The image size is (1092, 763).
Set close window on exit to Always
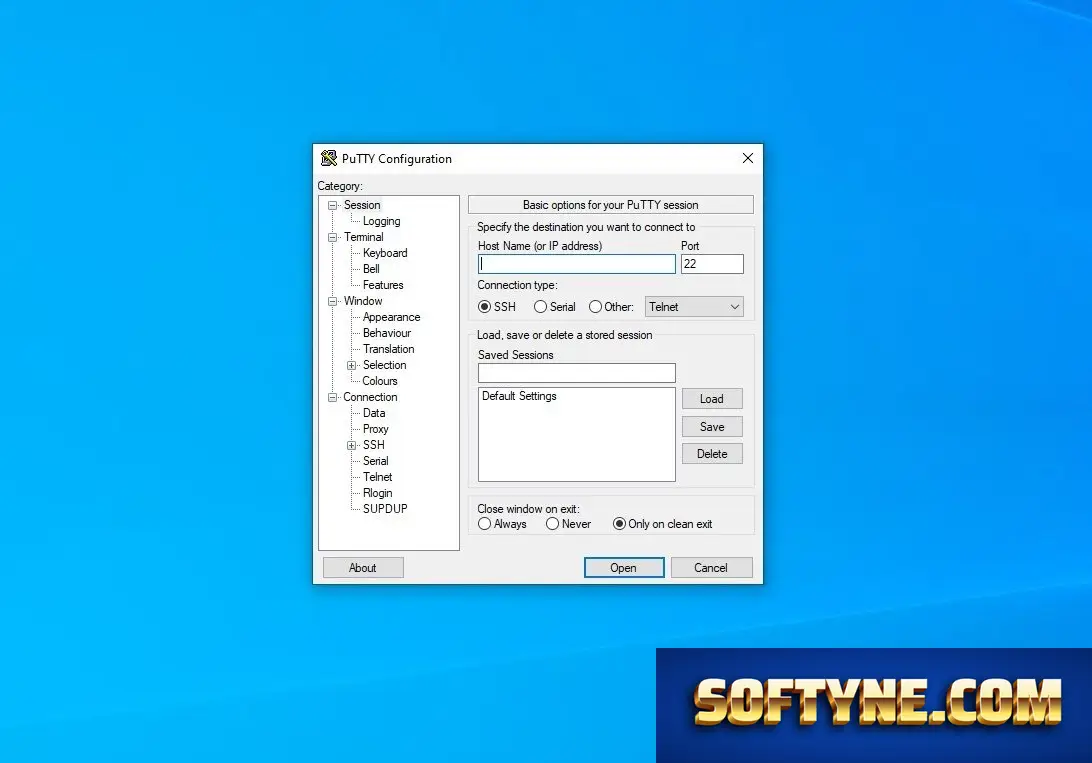click(x=484, y=524)
